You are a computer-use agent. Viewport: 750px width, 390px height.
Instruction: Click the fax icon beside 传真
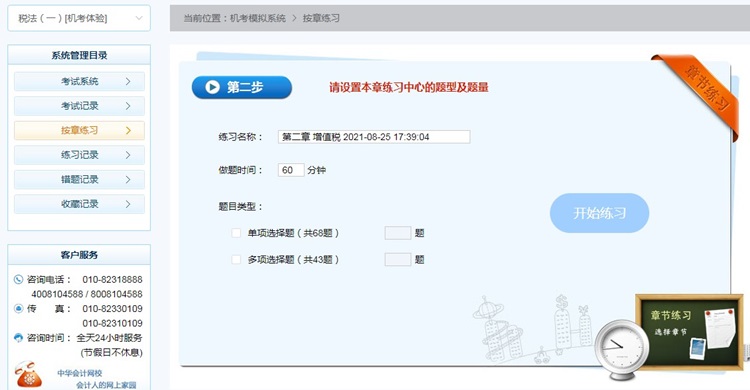[18, 308]
